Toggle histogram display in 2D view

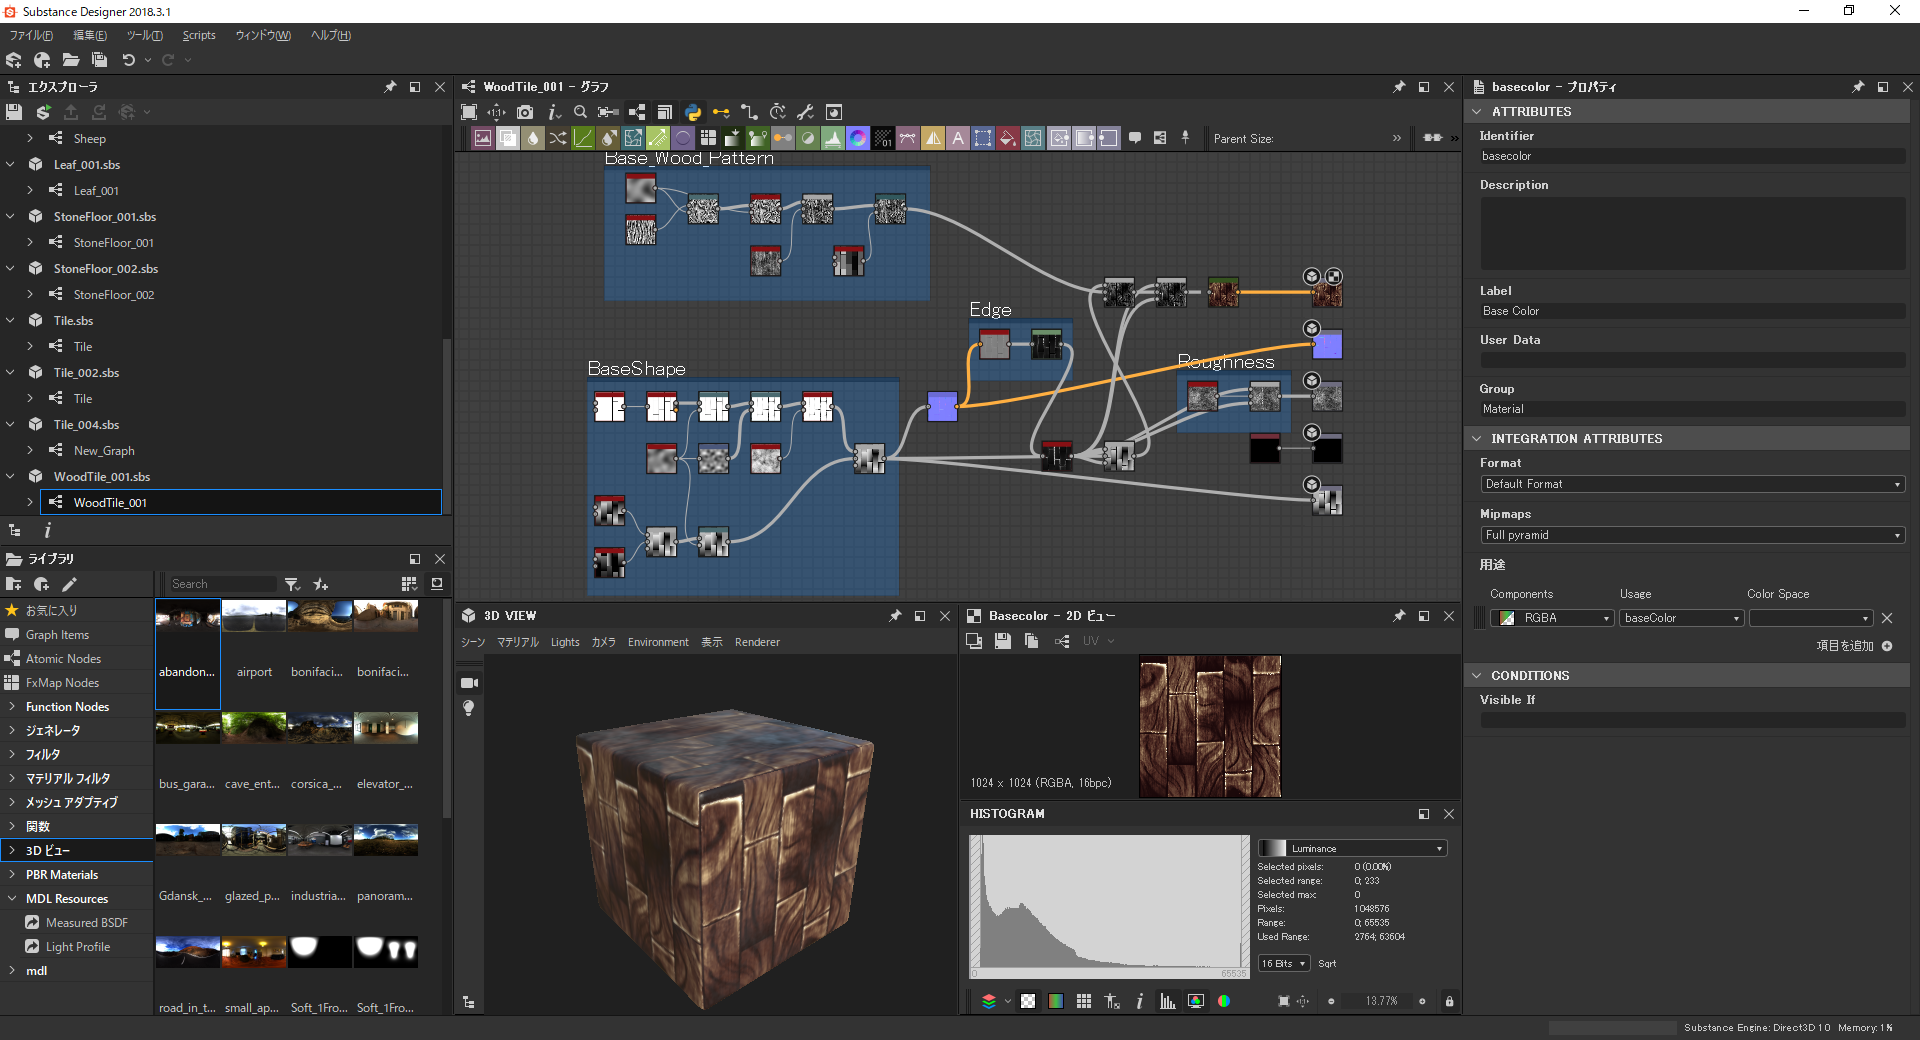click(1167, 1001)
